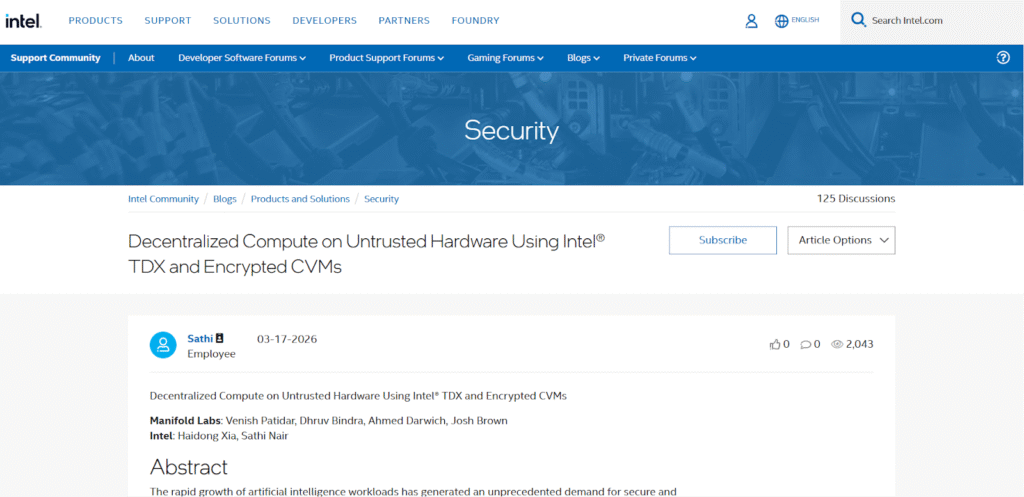Click the Intel logo
The image size is (1024, 497).
(22, 20)
